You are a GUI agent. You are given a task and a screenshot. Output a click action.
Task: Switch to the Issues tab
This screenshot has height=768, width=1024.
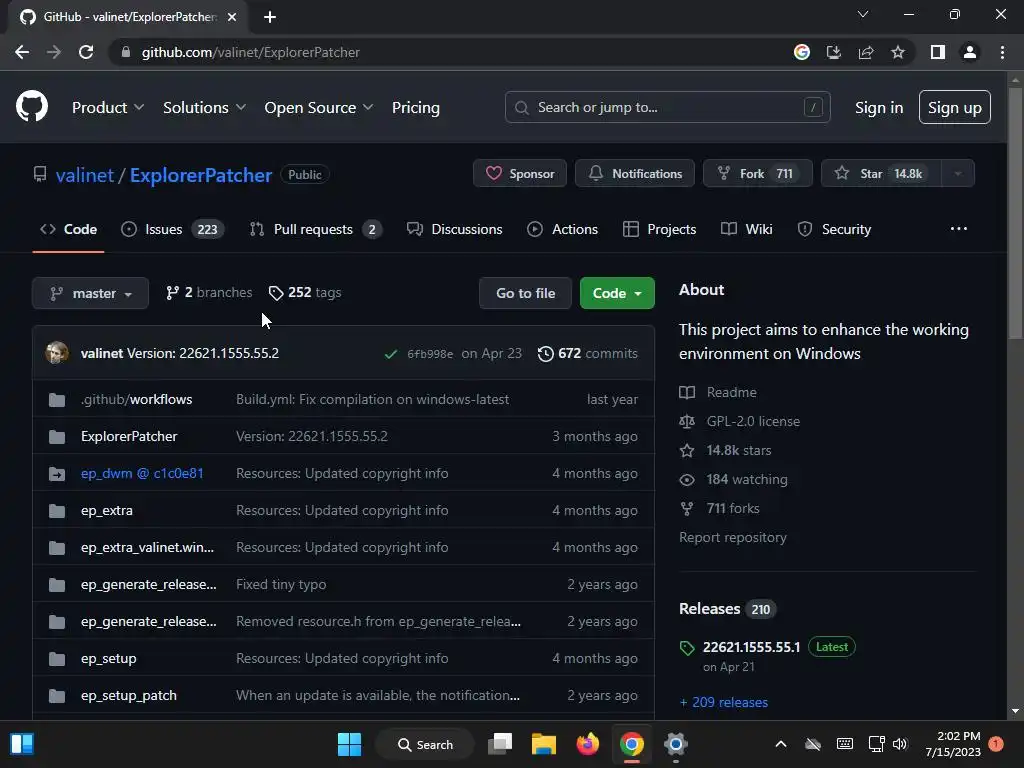(173, 229)
